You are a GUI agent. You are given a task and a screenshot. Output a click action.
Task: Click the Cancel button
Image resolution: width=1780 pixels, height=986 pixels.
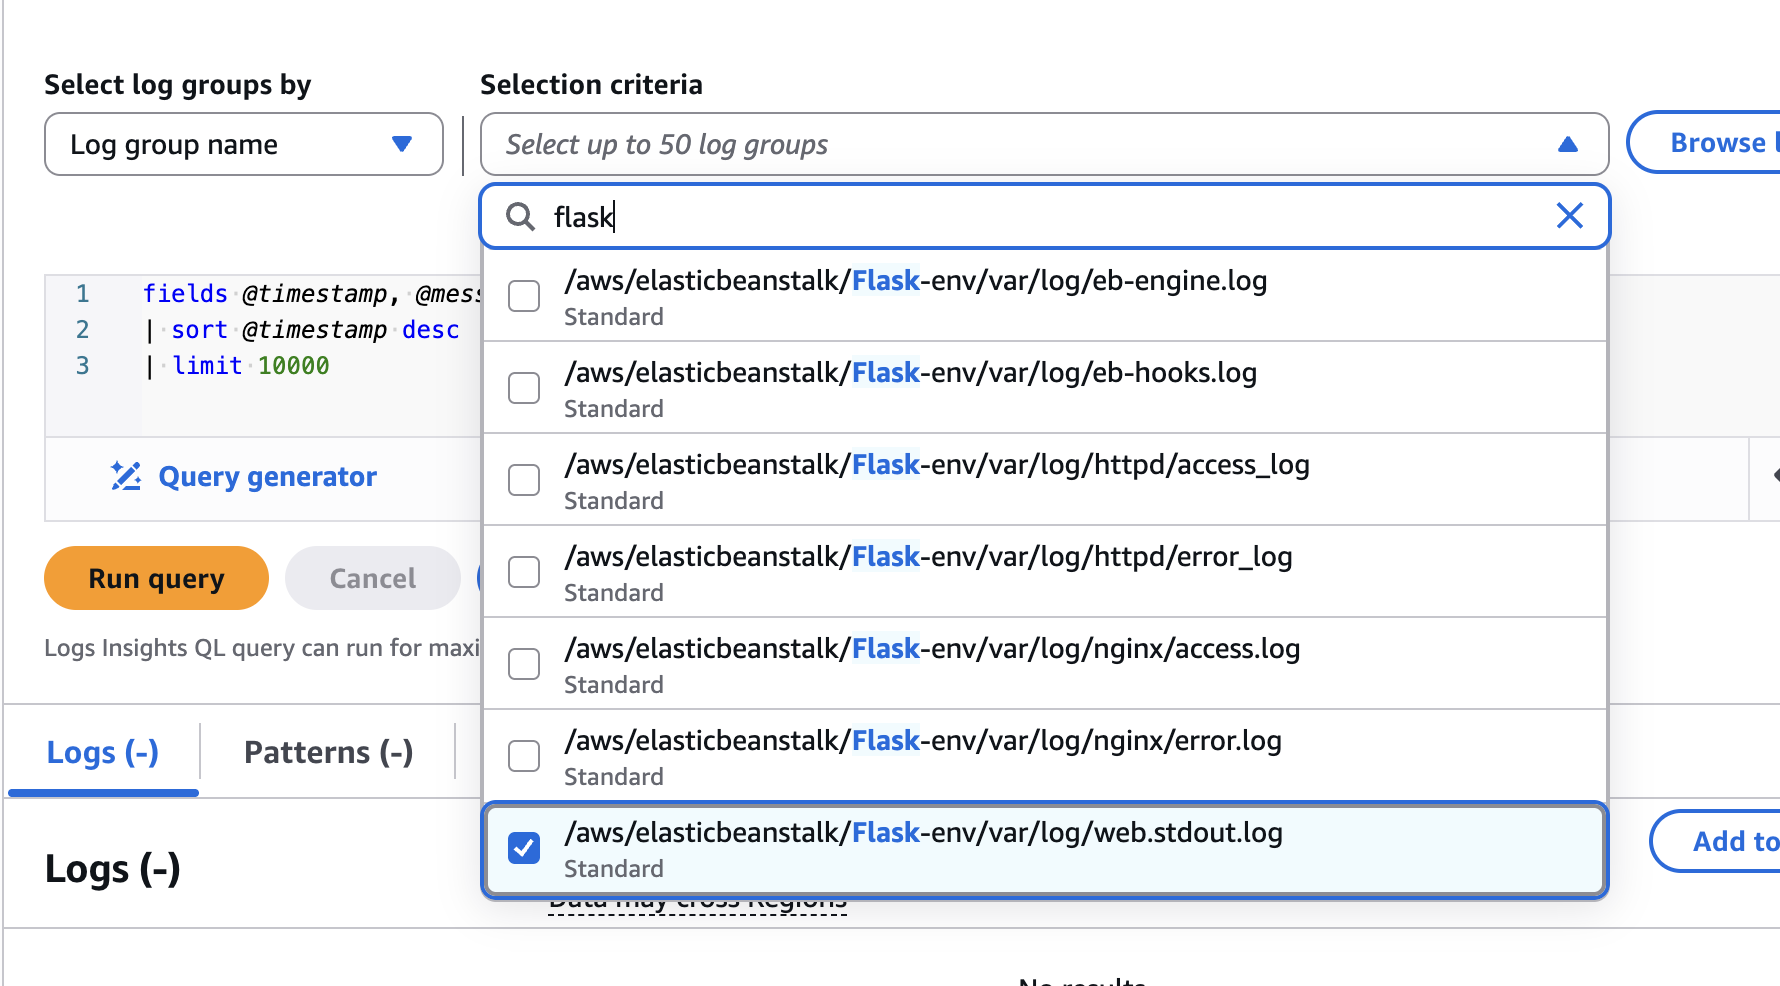[x=372, y=578]
